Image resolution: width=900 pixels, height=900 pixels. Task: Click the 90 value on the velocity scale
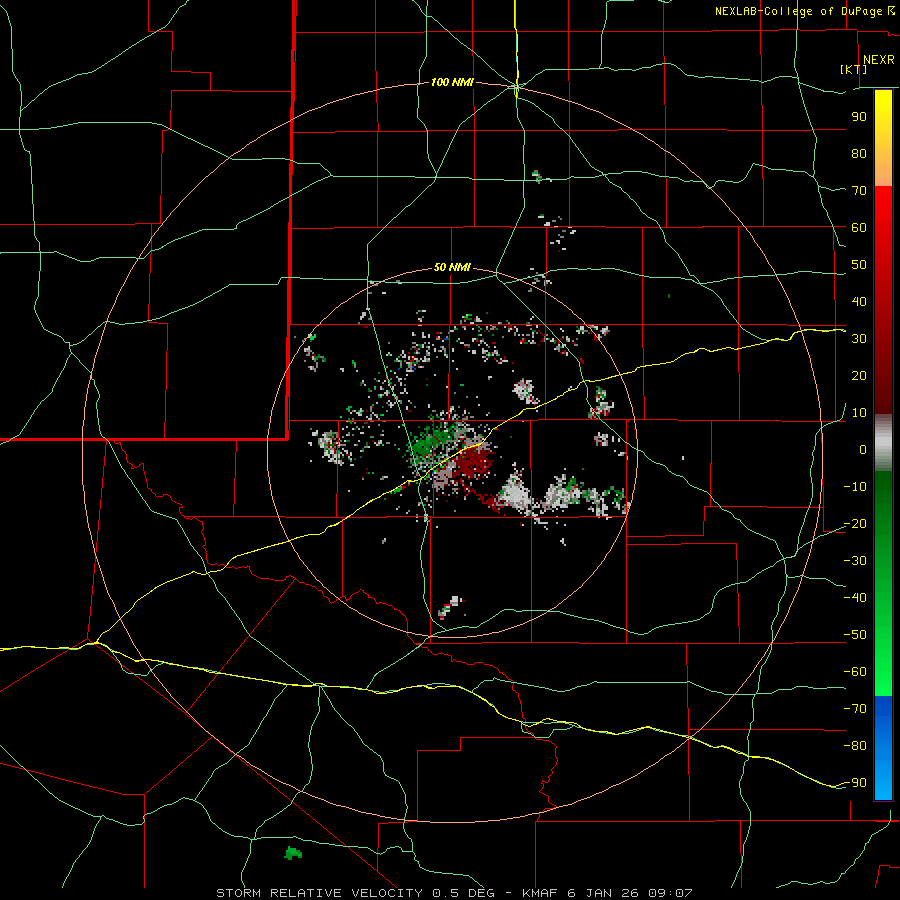pyautogui.click(x=859, y=117)
